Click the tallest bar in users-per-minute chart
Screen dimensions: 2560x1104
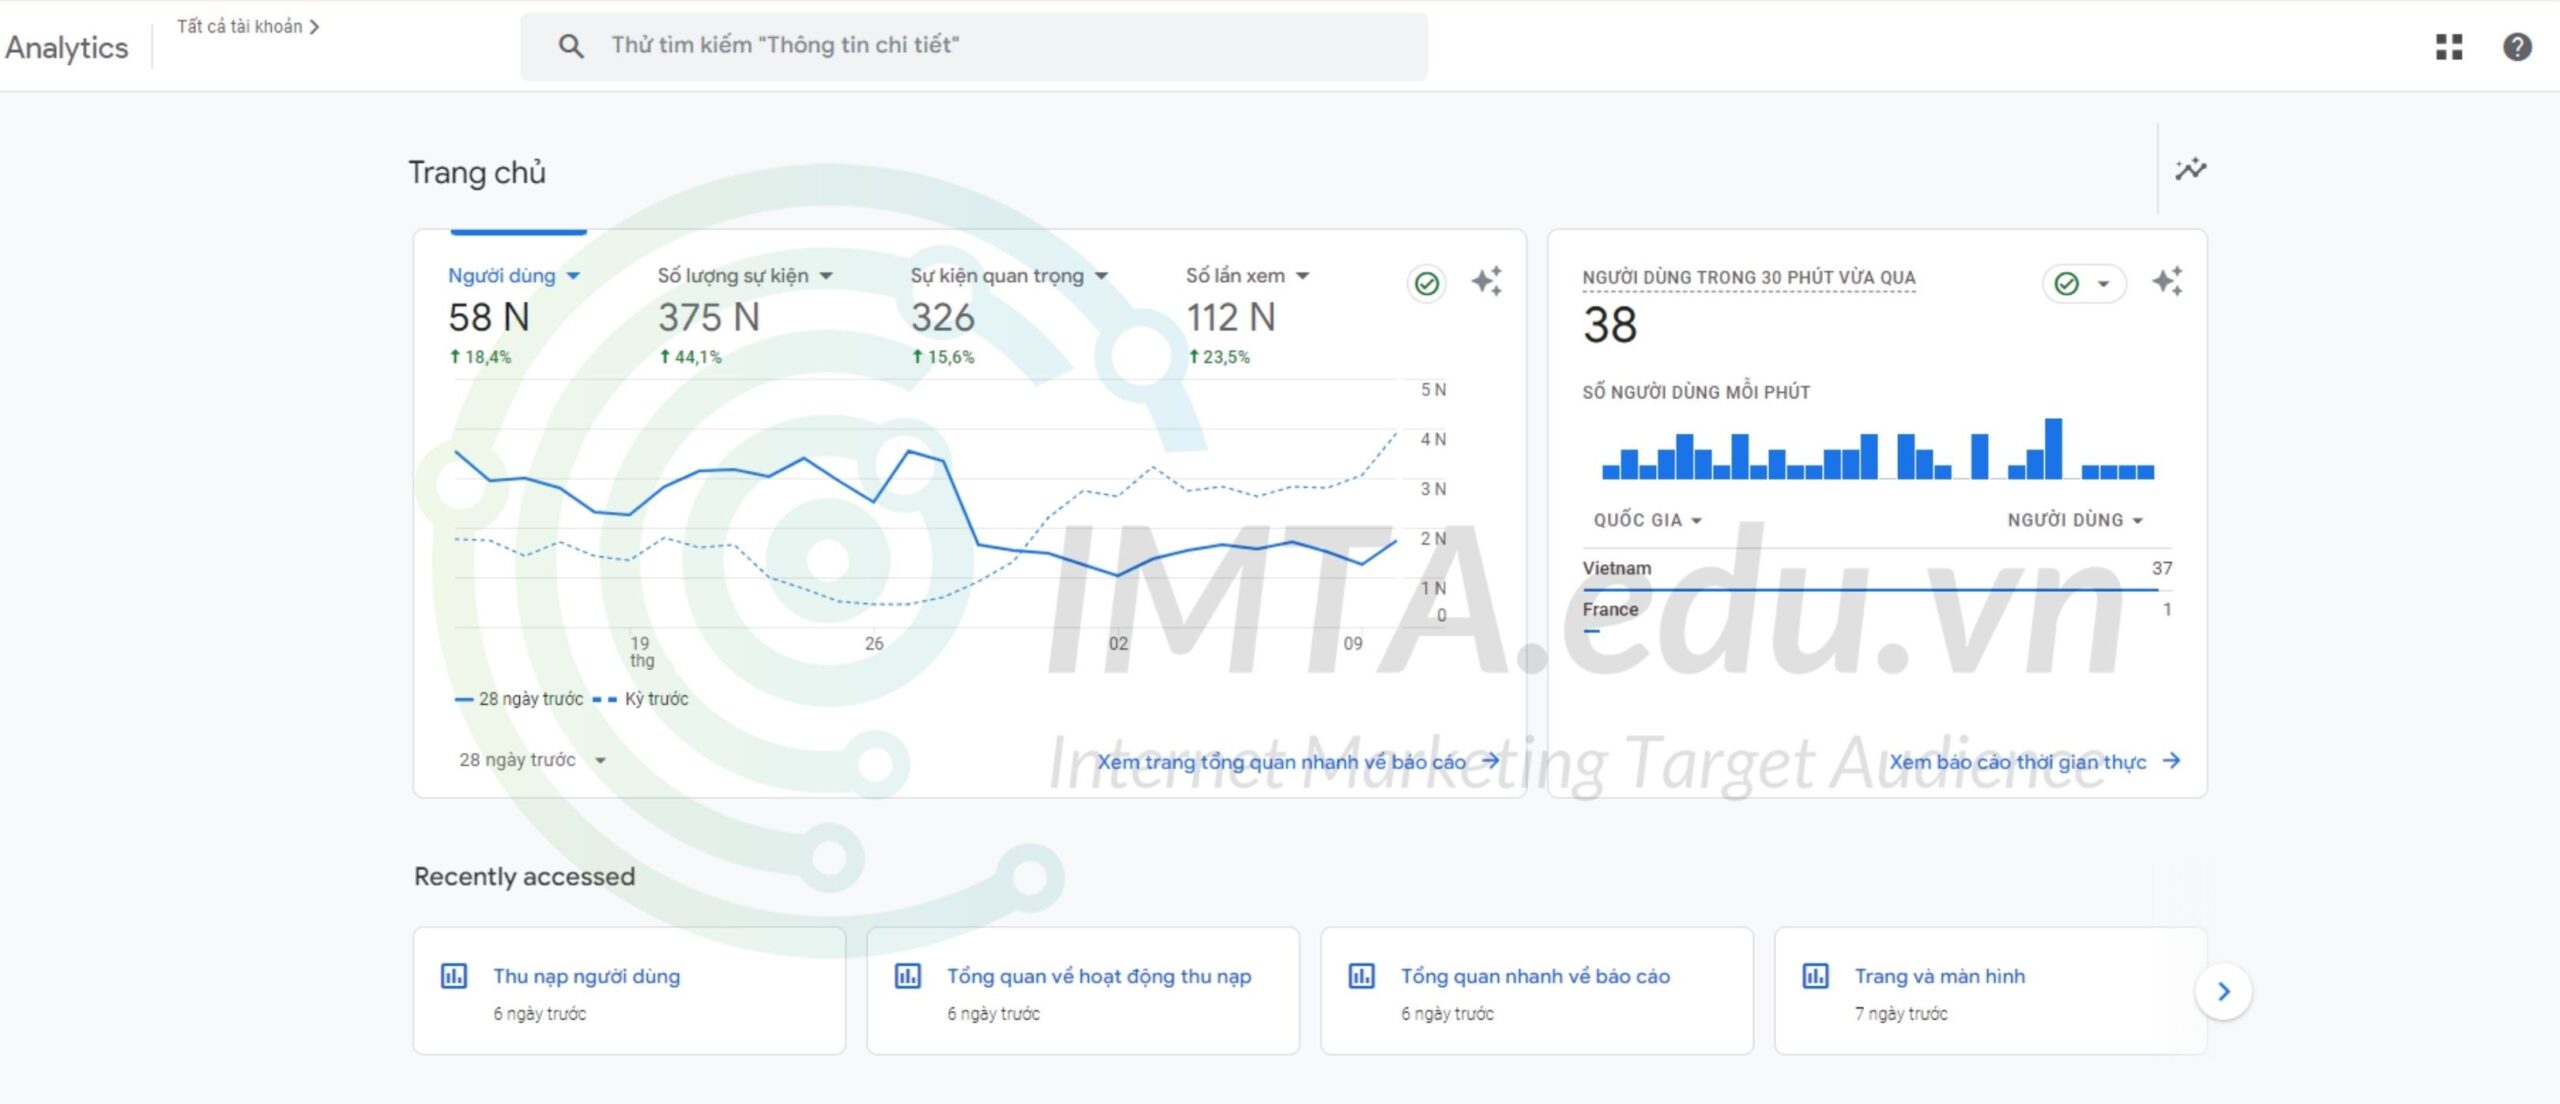(x=2053, y=449)
